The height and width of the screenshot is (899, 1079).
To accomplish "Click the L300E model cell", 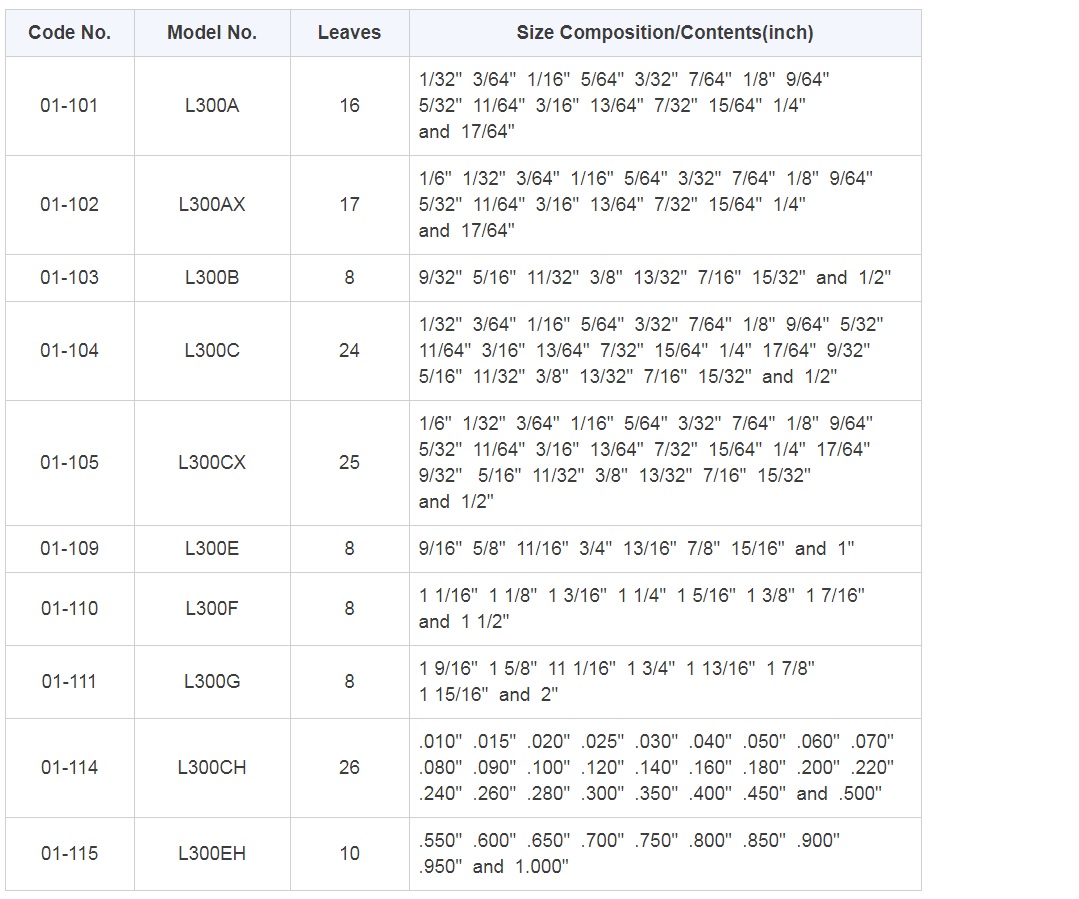I will (212, 548).
